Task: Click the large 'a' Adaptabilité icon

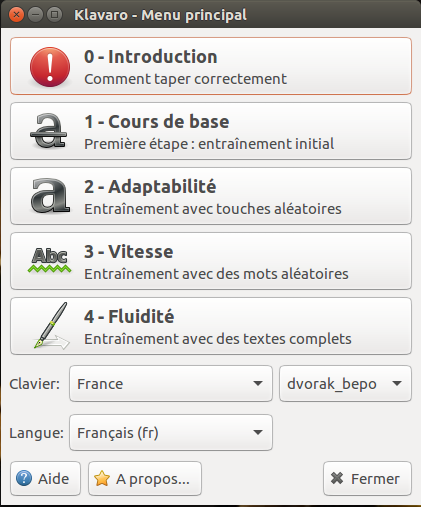Action: point(50,196)
